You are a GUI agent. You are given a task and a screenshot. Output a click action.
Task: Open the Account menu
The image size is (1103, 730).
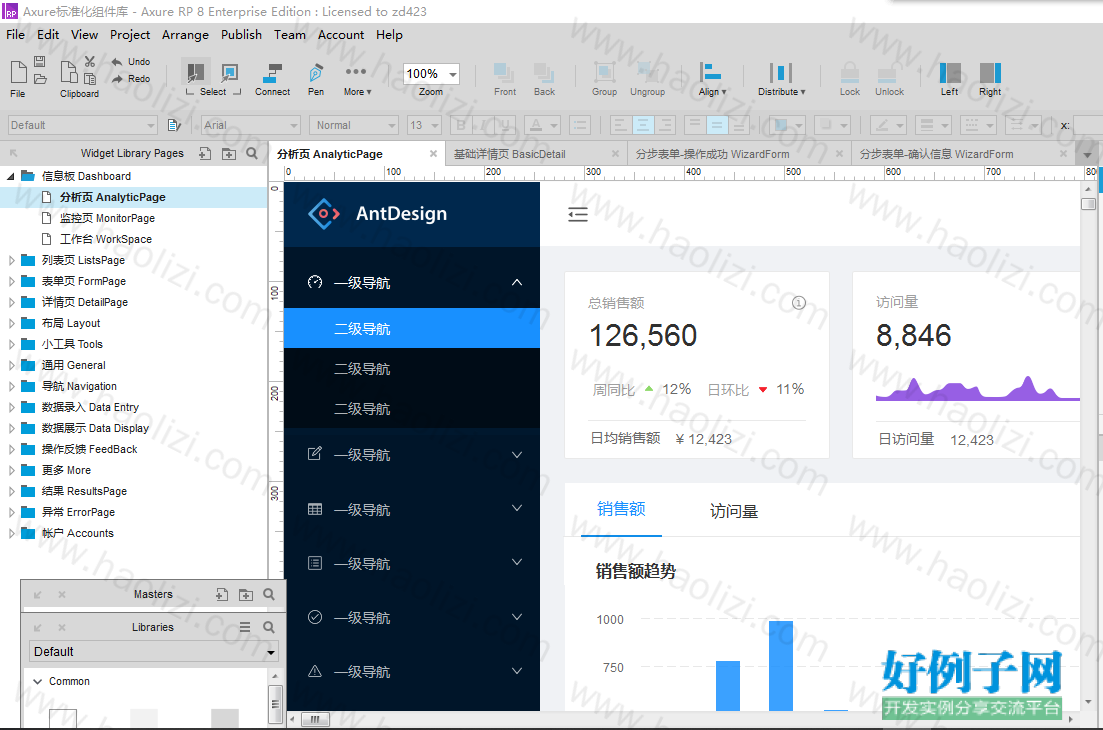point(340,34)
